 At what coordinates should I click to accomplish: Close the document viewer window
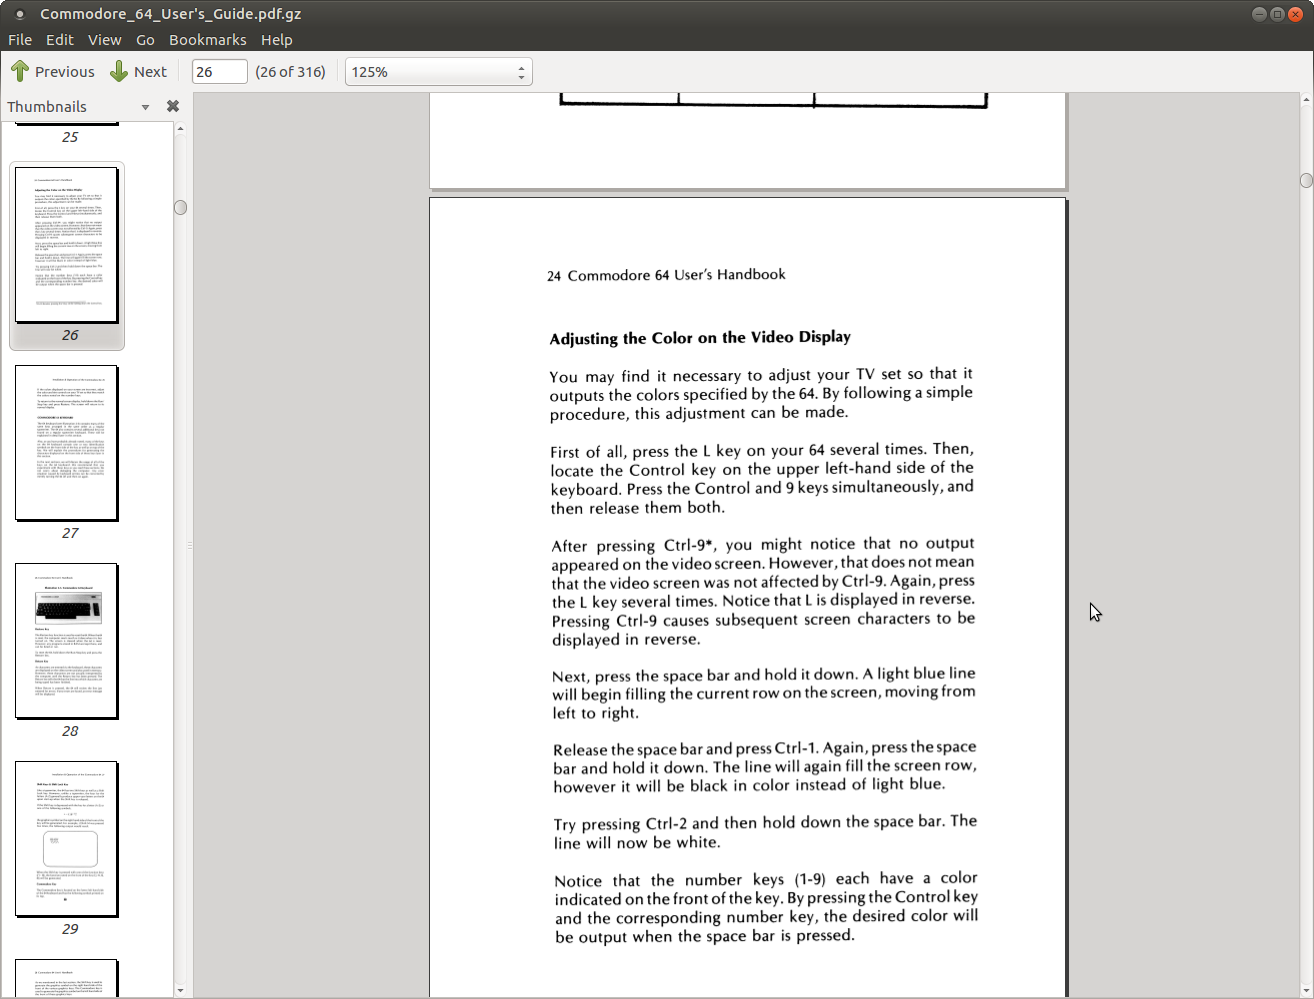(x=1298, y=14)
